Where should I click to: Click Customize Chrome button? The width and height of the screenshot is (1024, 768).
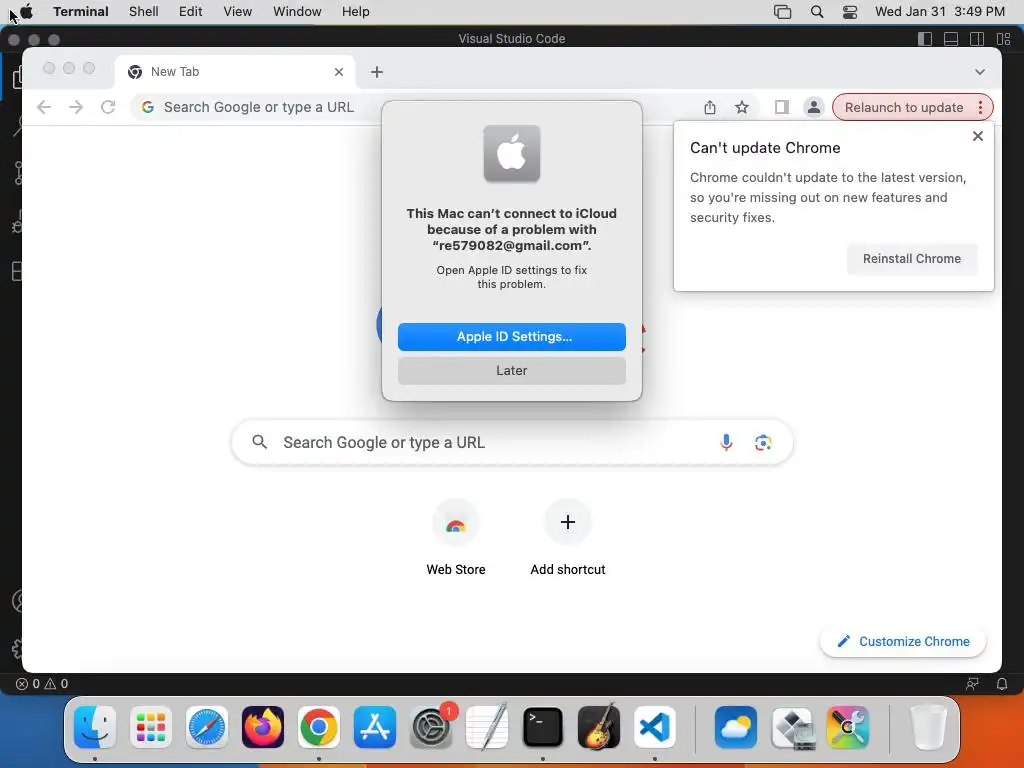[x=903, y=641]
